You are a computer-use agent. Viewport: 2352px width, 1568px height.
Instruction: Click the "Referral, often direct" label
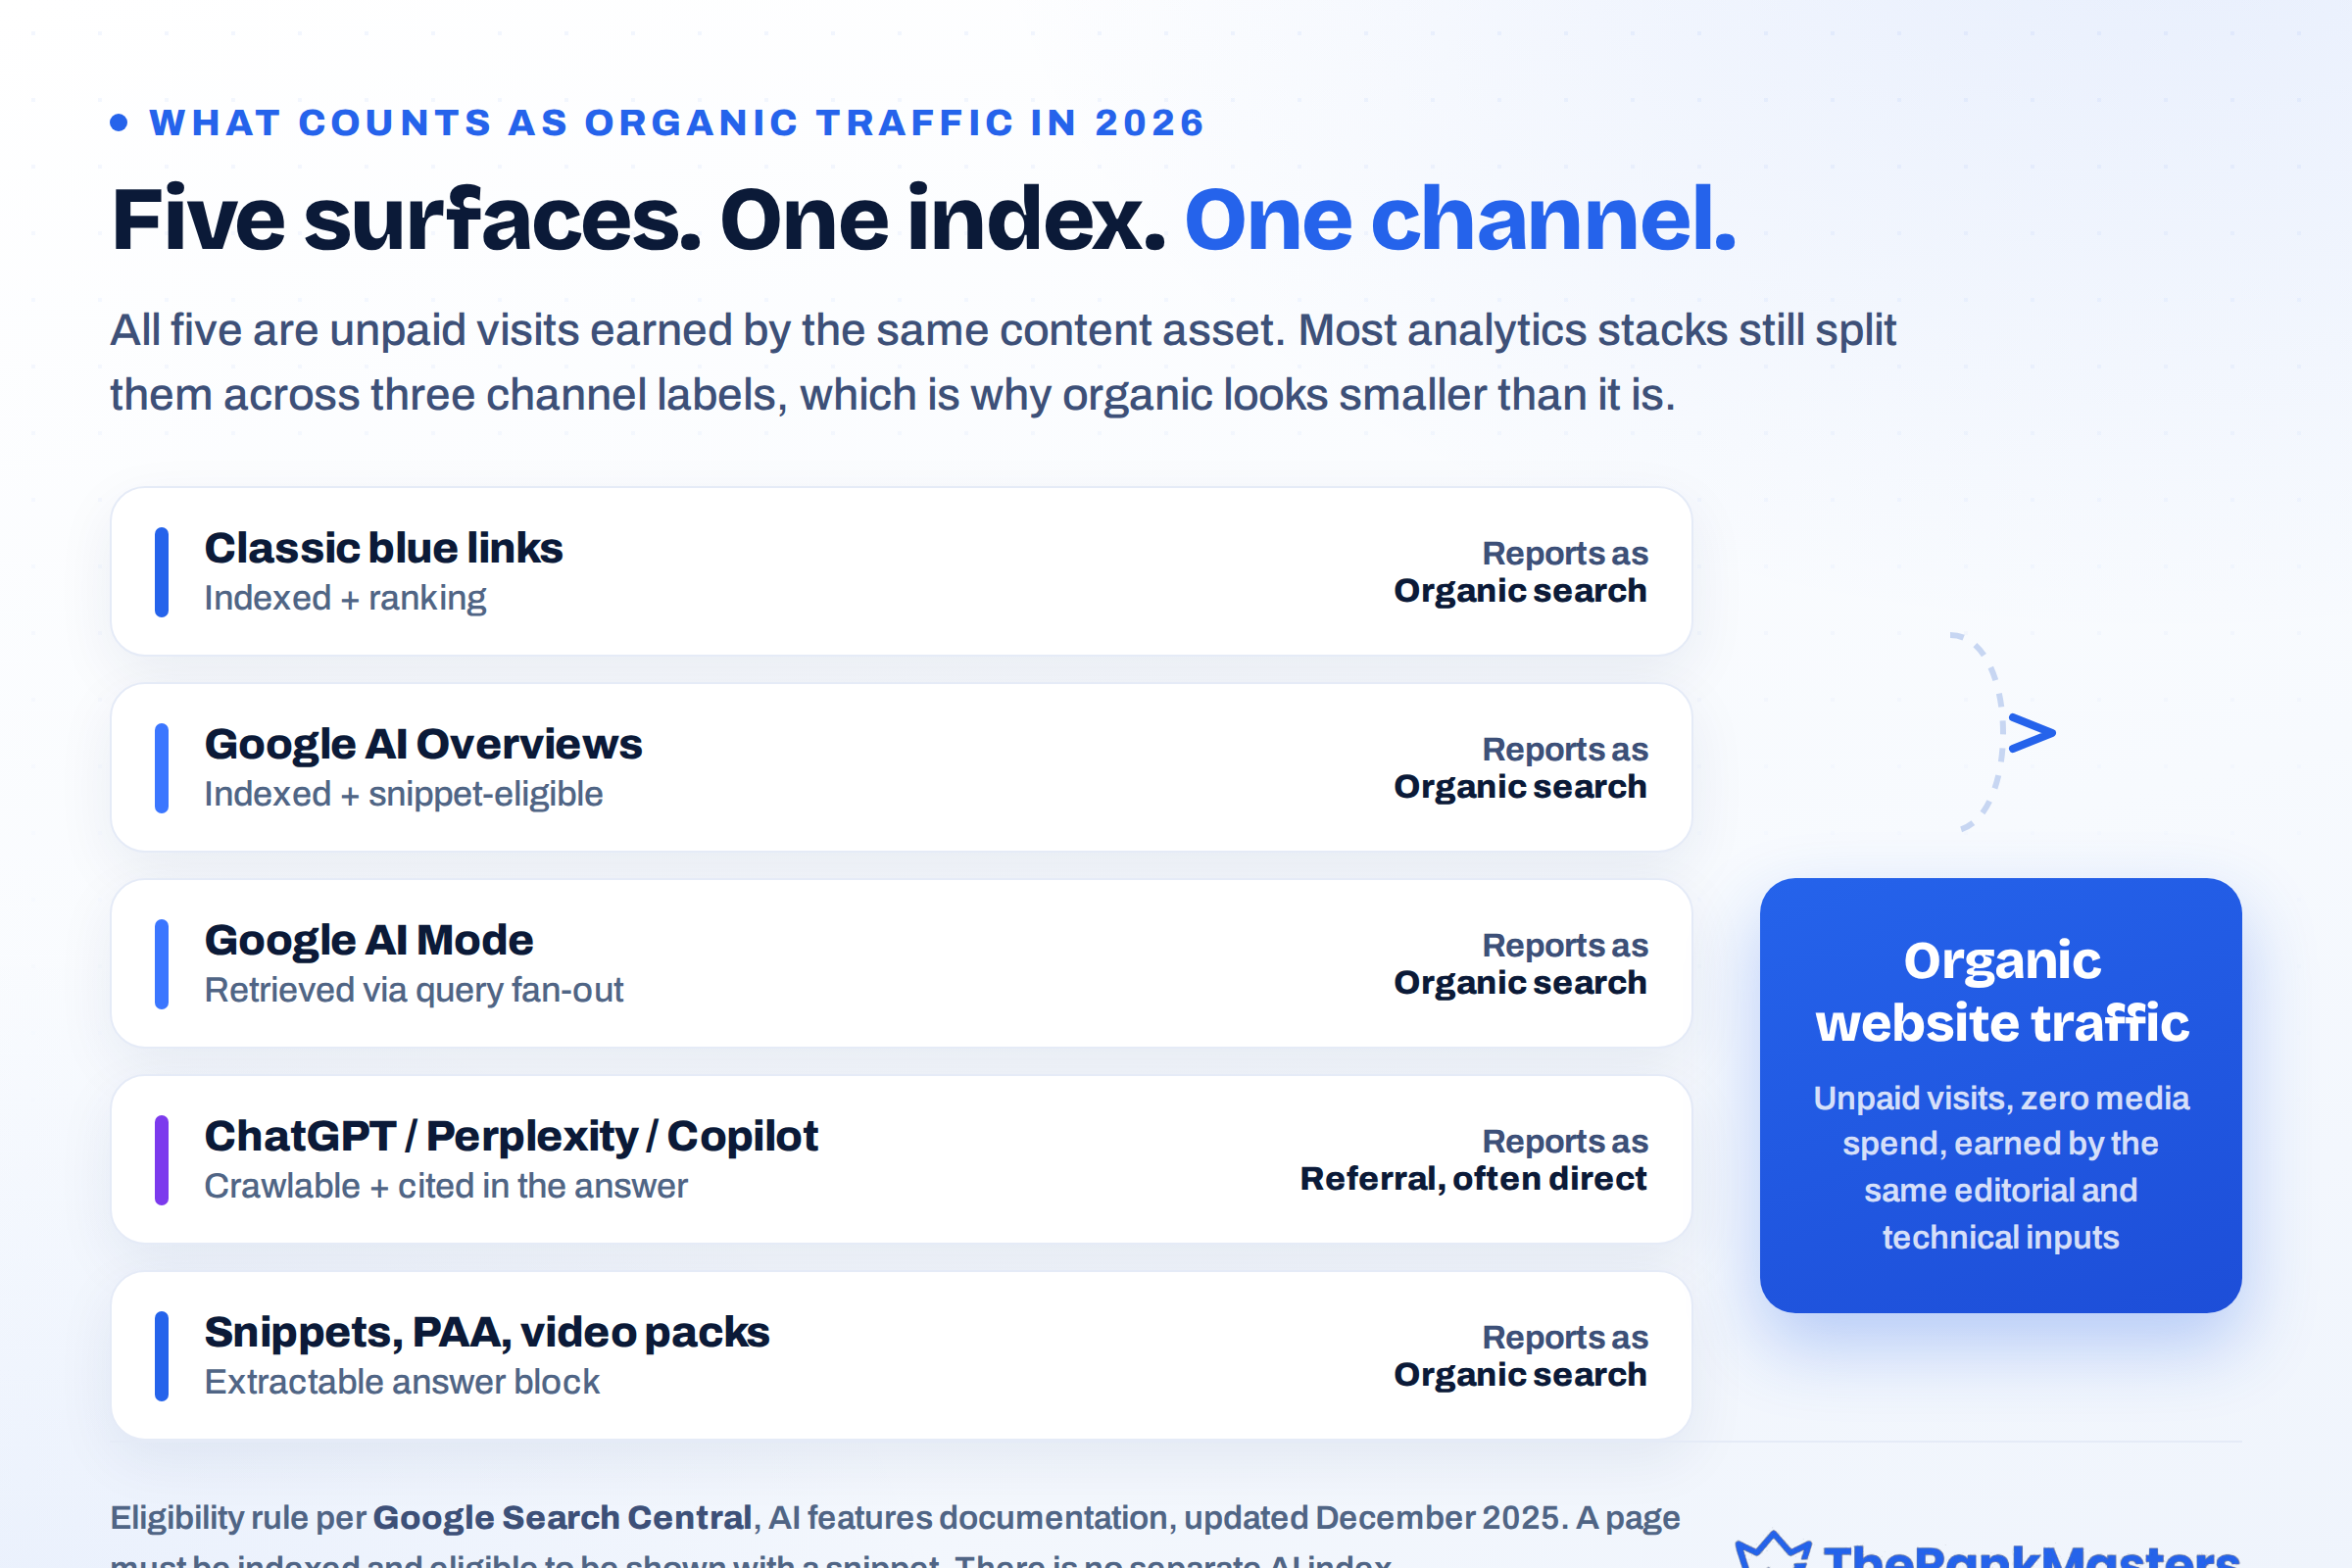pyautogui.click(x=1473, y=1179)
